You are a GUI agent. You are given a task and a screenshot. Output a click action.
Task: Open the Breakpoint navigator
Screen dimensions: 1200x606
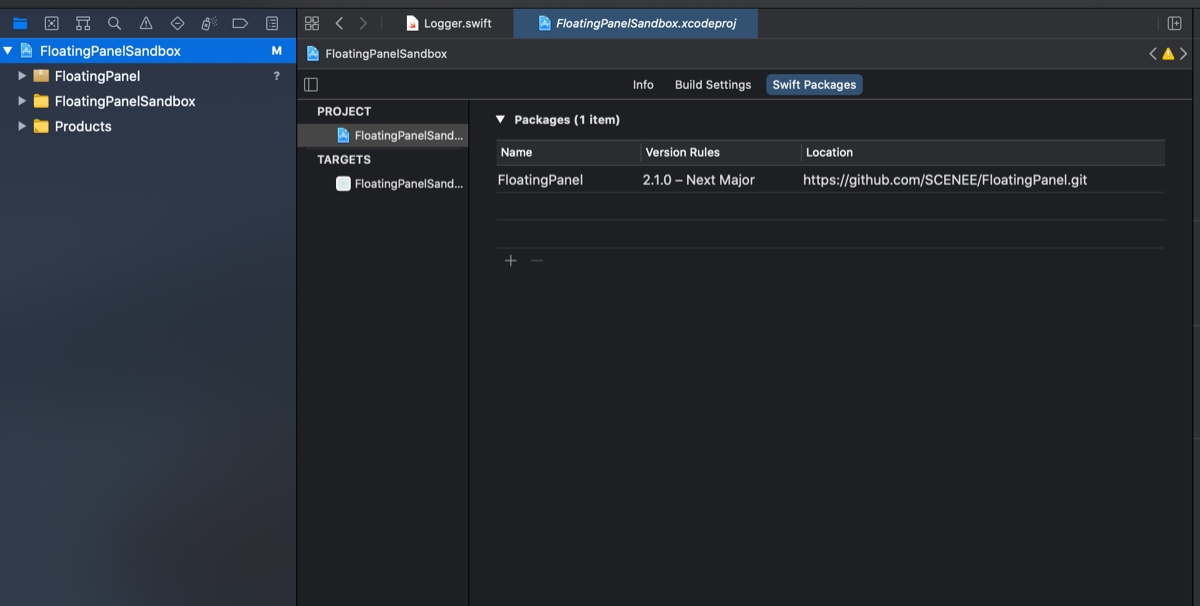click(240, 23)
